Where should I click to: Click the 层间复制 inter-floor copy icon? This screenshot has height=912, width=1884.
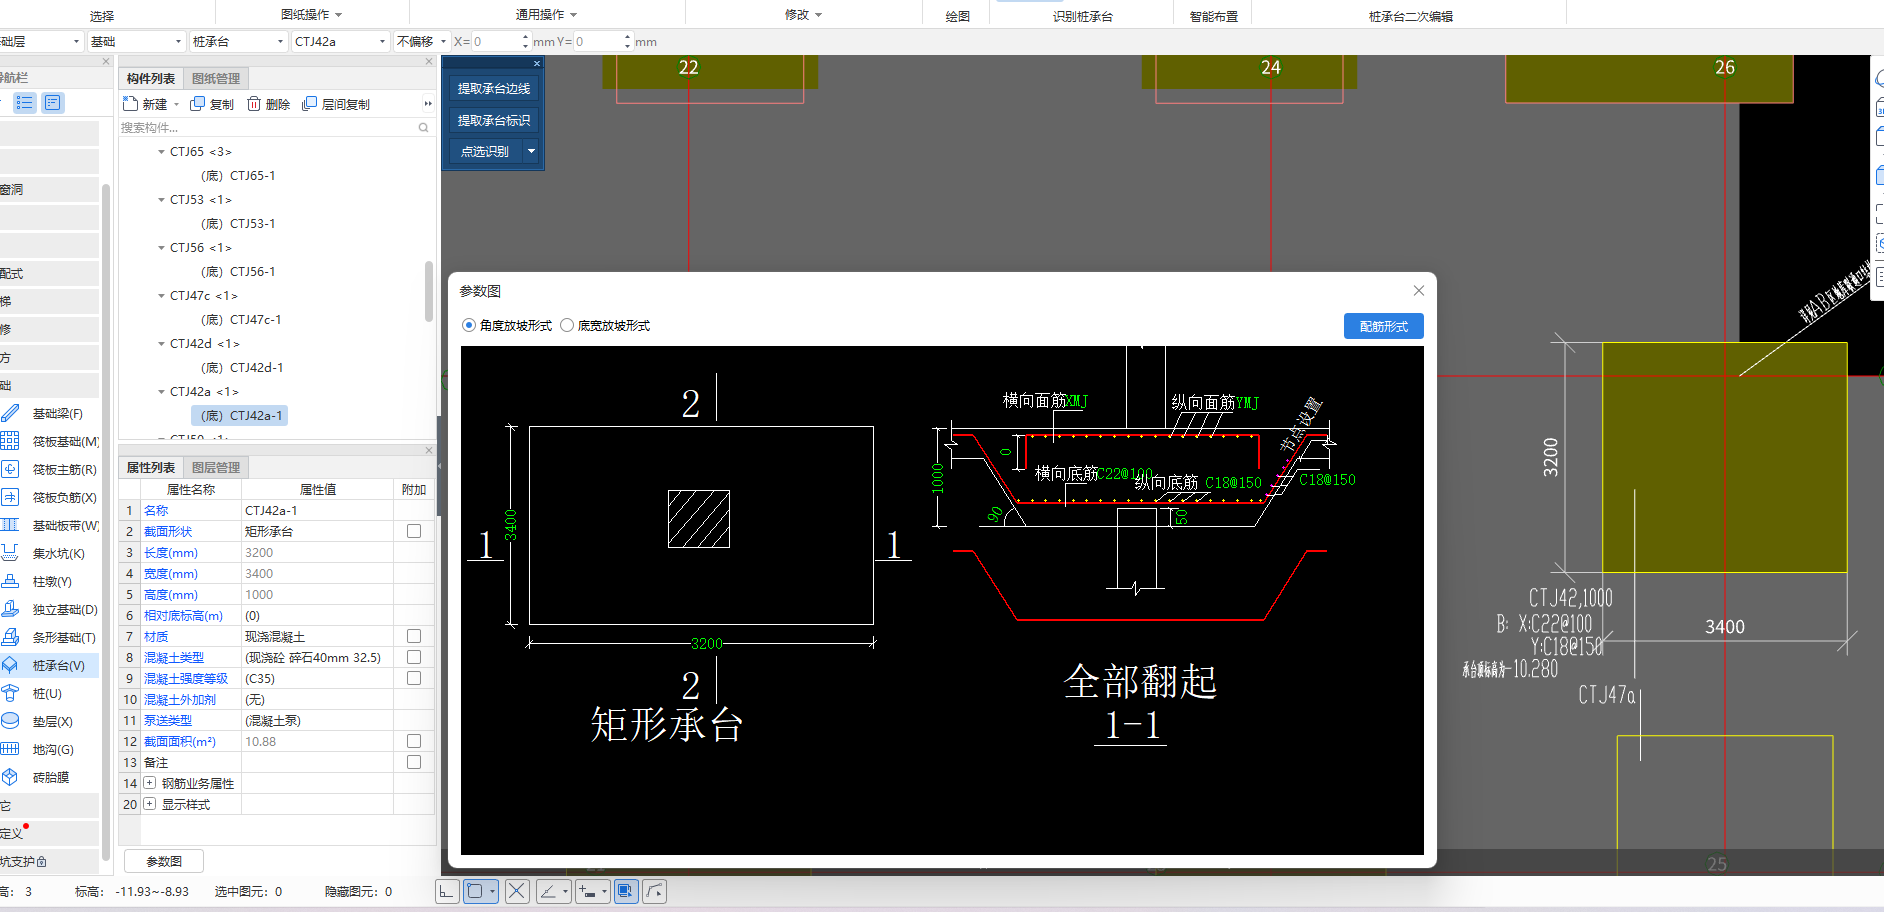coord(309,104)
